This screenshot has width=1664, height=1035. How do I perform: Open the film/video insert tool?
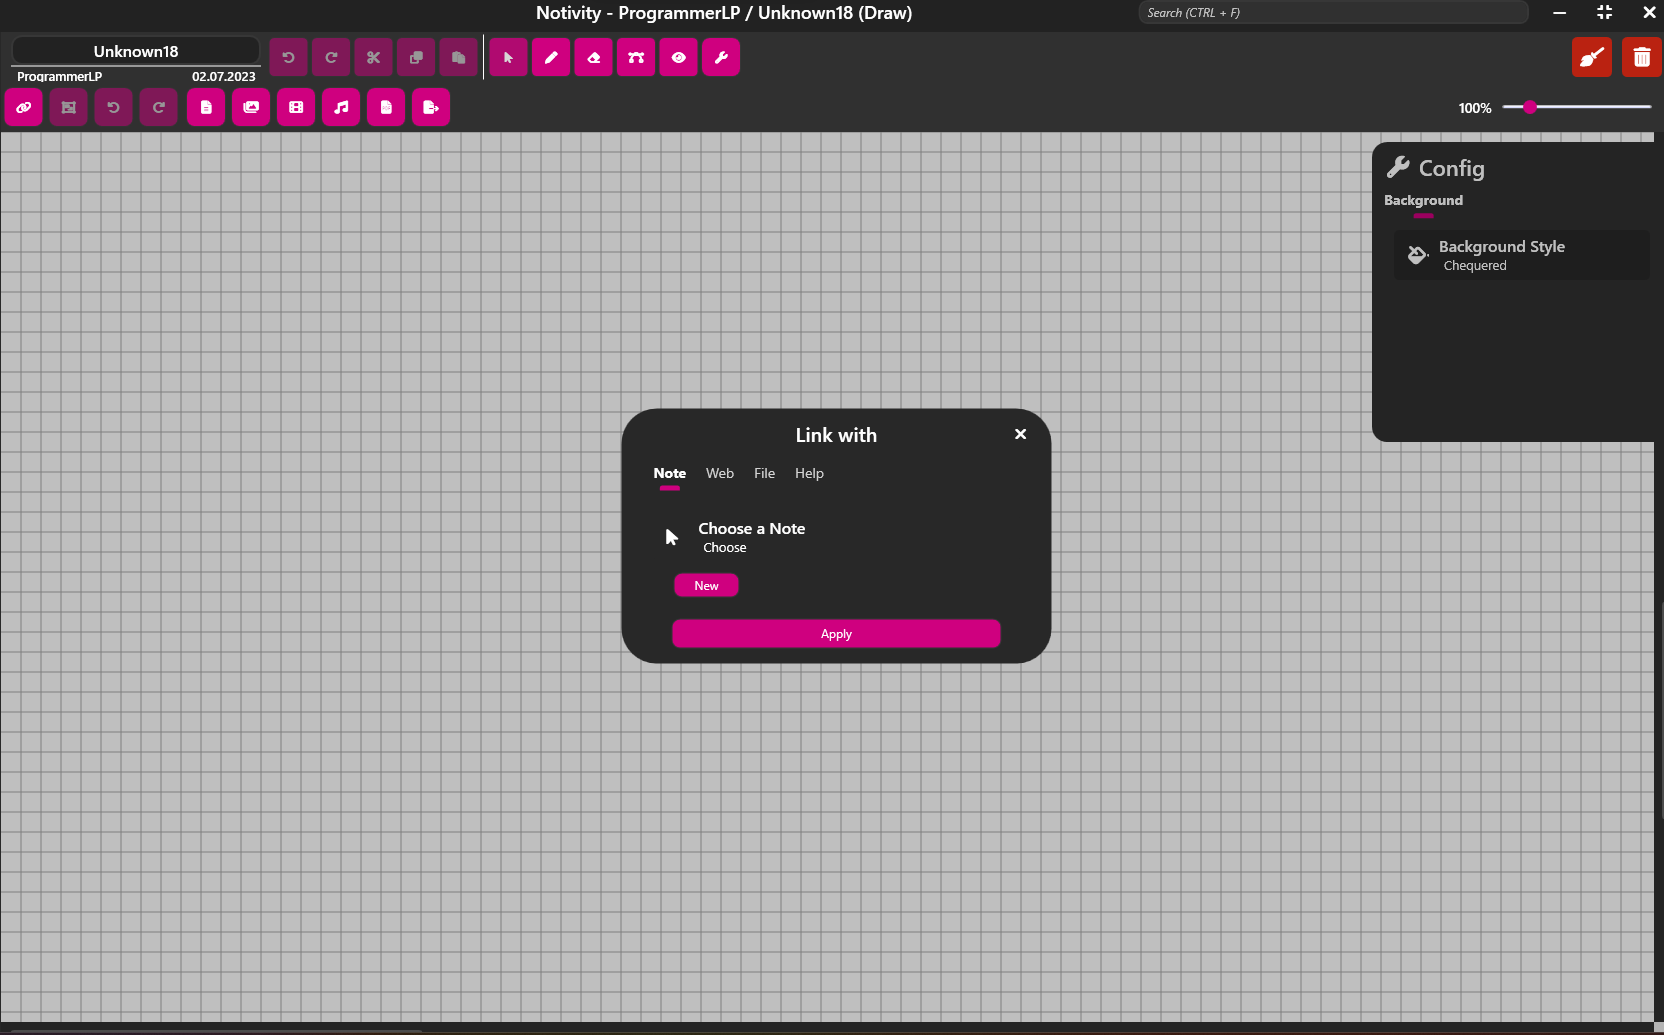296,107
